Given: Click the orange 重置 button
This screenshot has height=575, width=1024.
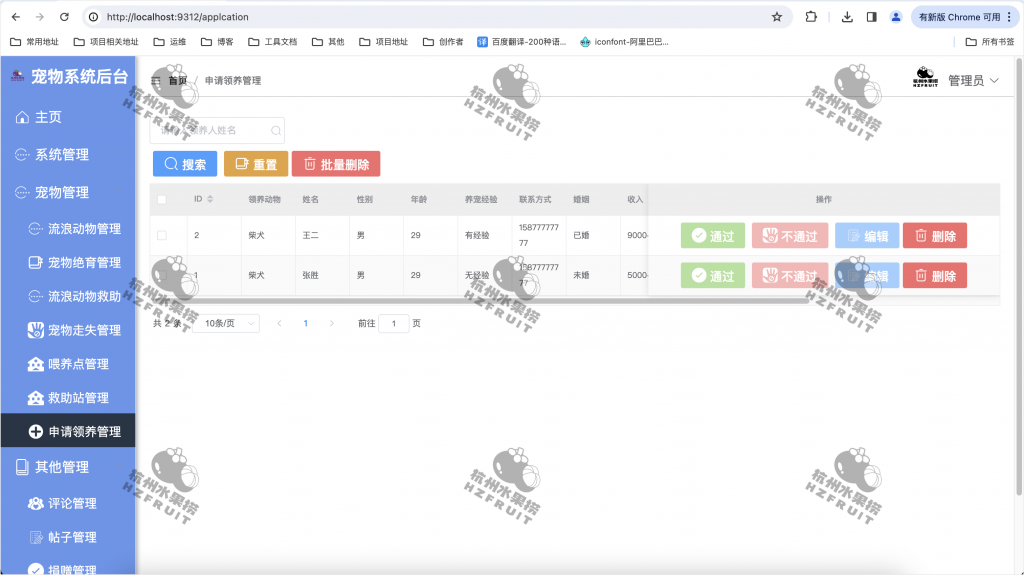Looking at the screenshot, I should 256,164.
